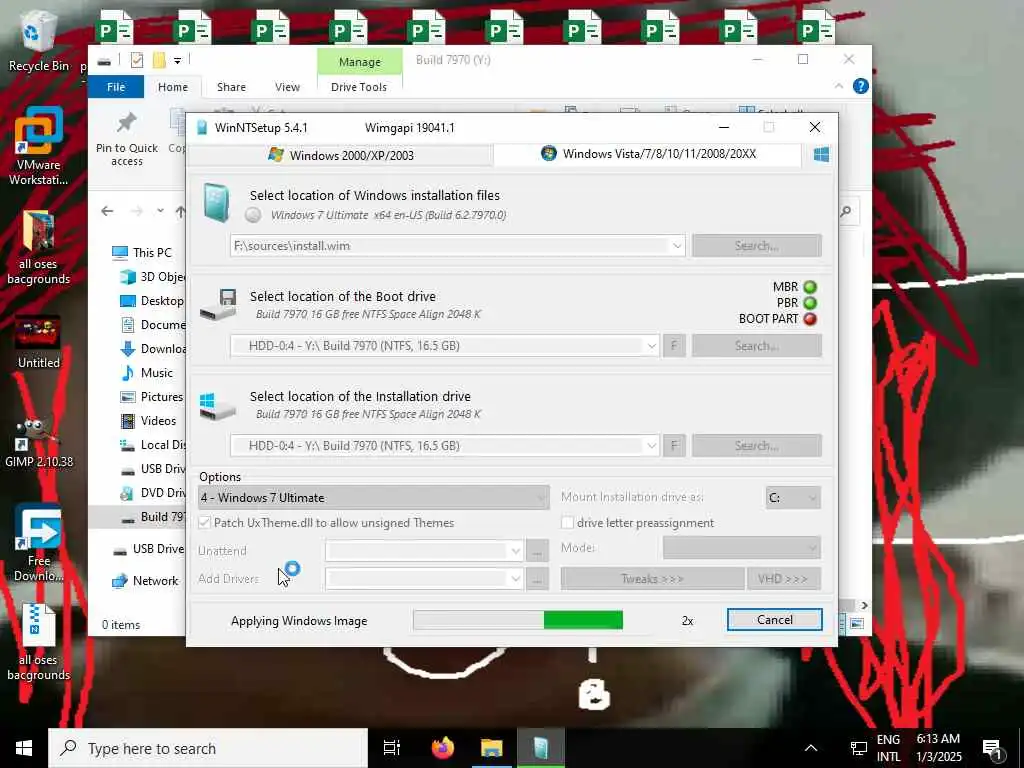Open the Mode dropdown
Viewport: 1024px width, 768px height.
741,547
